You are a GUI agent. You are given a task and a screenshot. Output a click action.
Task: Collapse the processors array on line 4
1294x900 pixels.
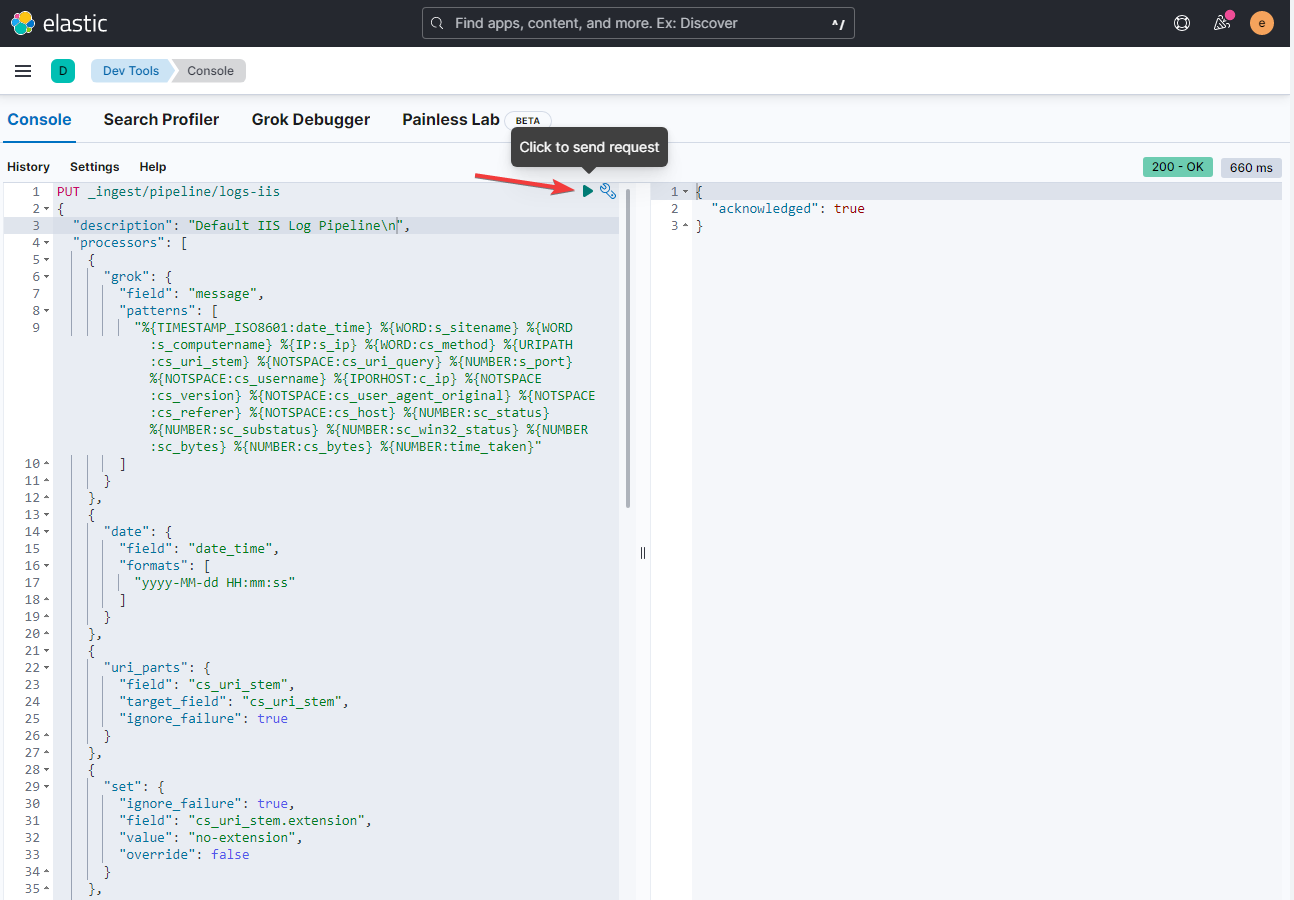click(x=45, y=242)
